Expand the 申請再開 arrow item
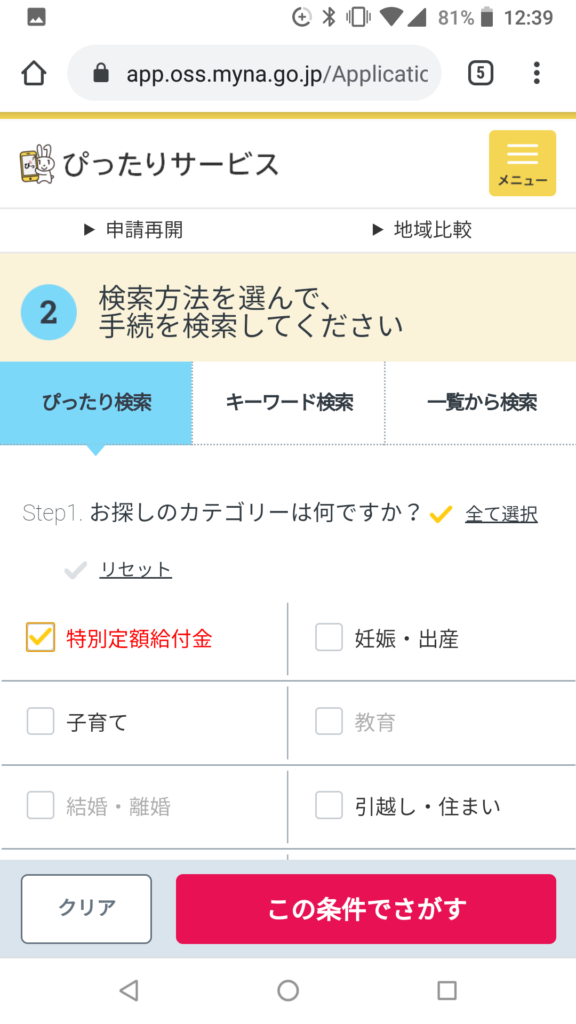The image size is (576, 1024). [134, 230]
